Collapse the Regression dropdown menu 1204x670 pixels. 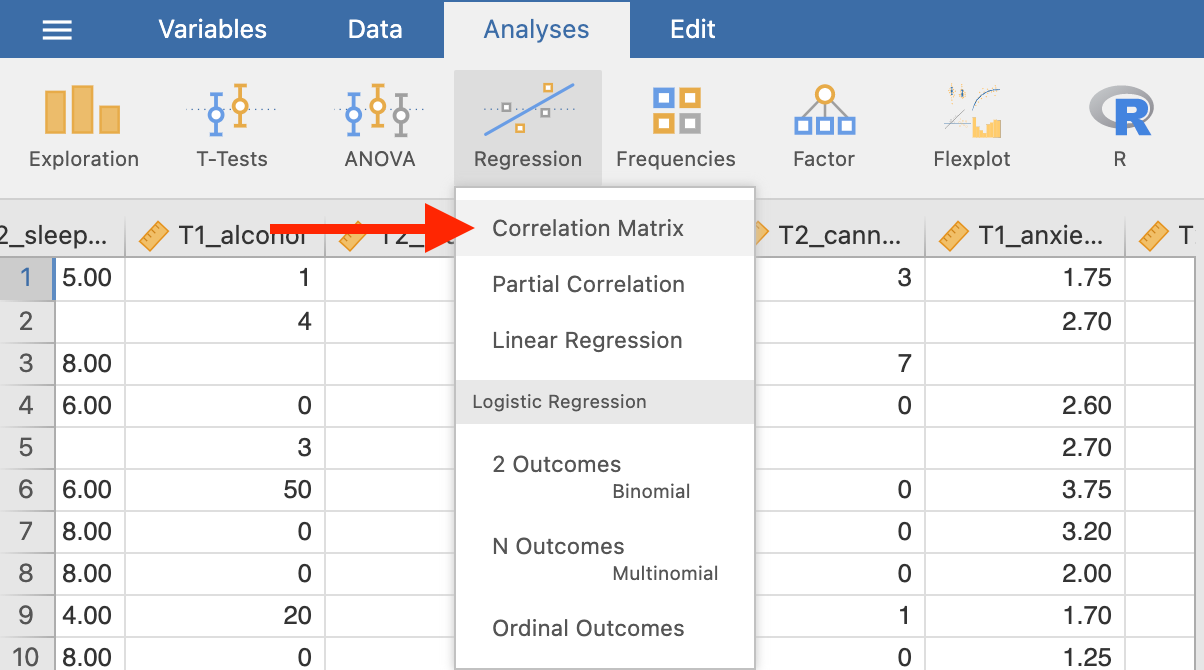[x=527, y=126]
